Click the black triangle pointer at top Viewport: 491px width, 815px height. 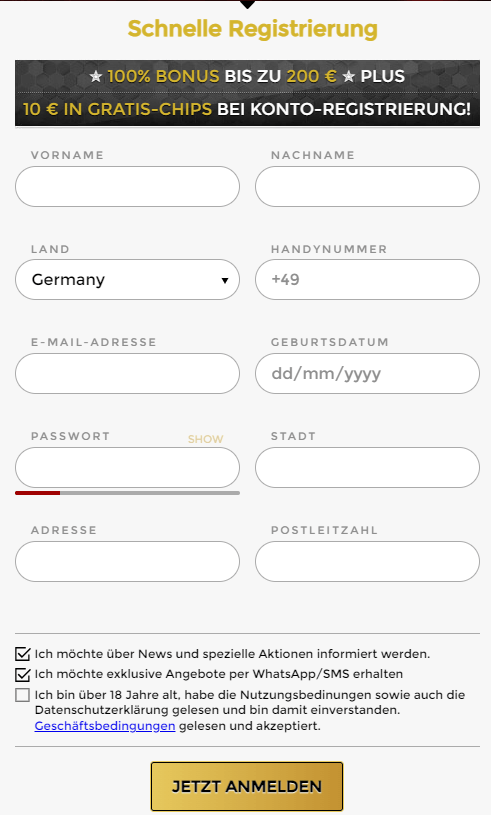[x=247, y=4]
